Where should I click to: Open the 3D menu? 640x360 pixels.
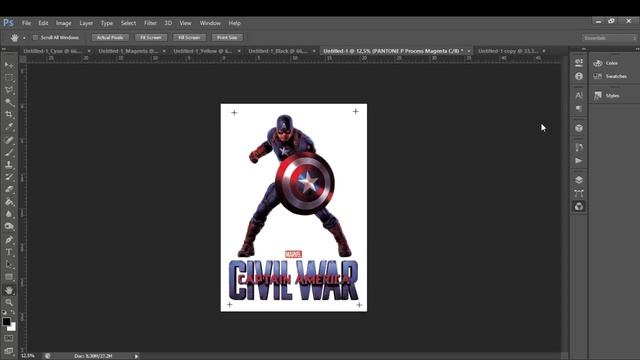tap(168, 23)
